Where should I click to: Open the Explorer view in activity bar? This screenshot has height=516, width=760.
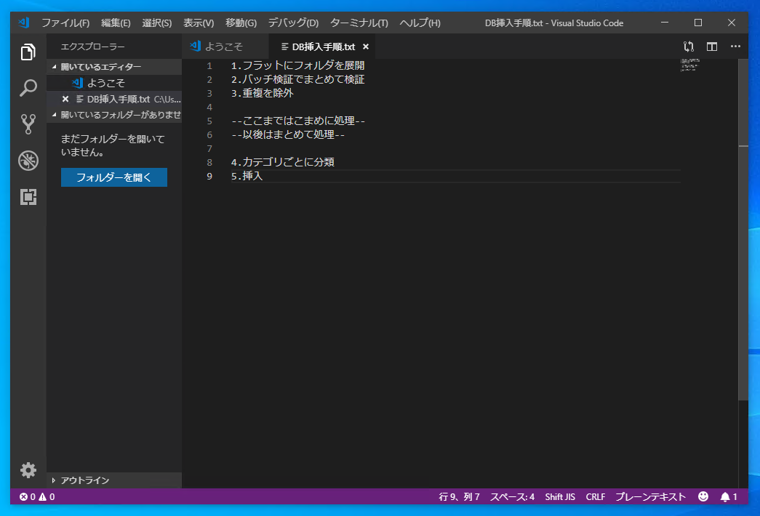[28, 52]
